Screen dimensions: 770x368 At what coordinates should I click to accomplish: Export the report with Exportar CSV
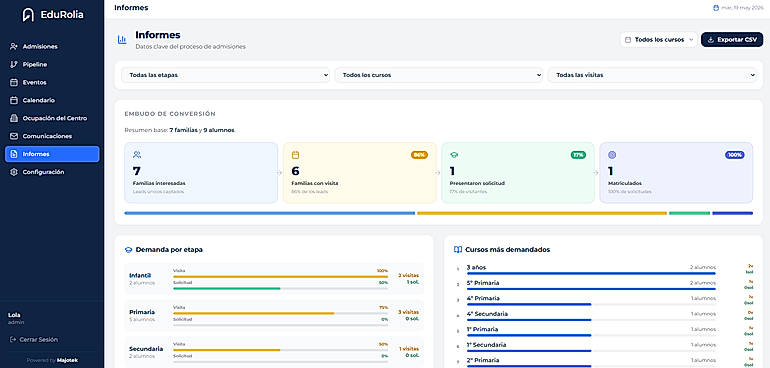click(x=732, y=39)
